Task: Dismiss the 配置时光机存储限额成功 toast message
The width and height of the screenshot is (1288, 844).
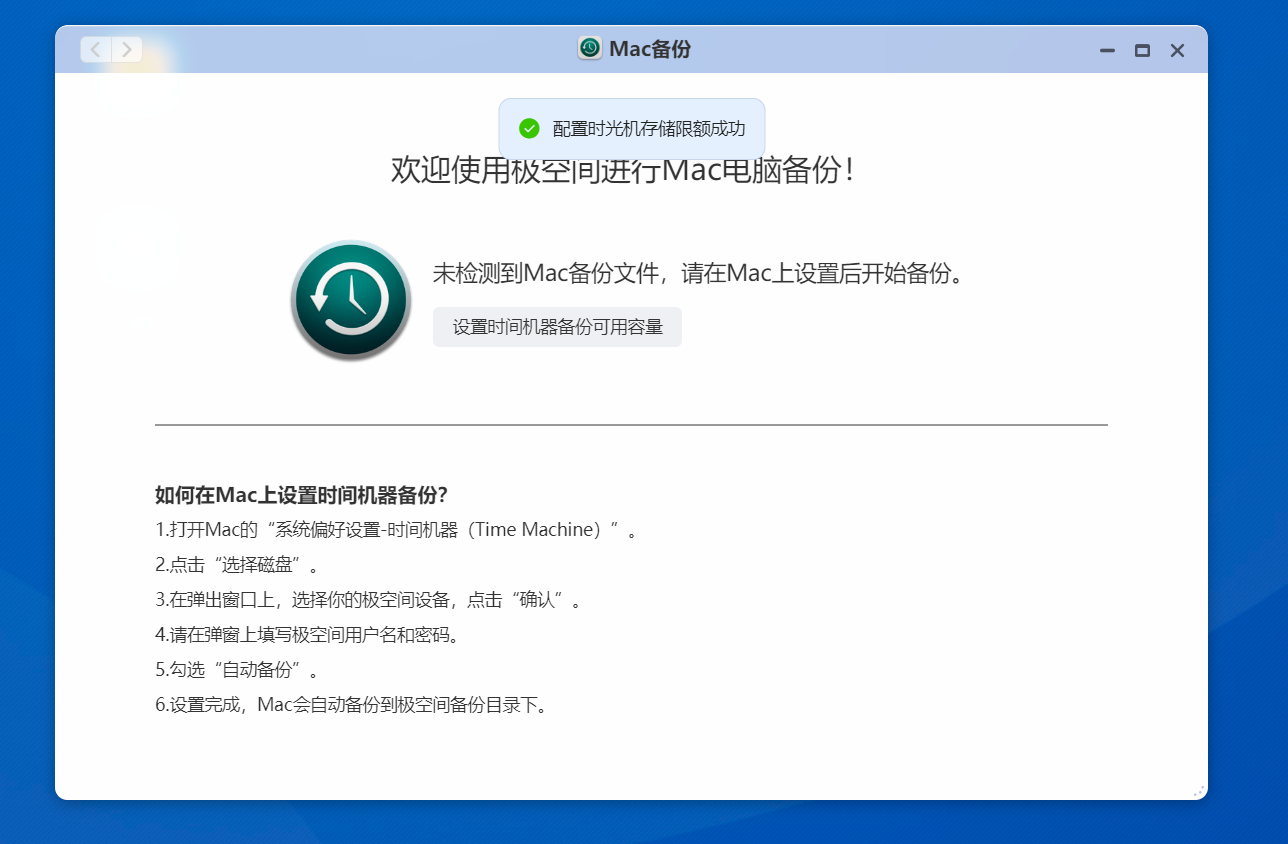Action: [650, 128]
